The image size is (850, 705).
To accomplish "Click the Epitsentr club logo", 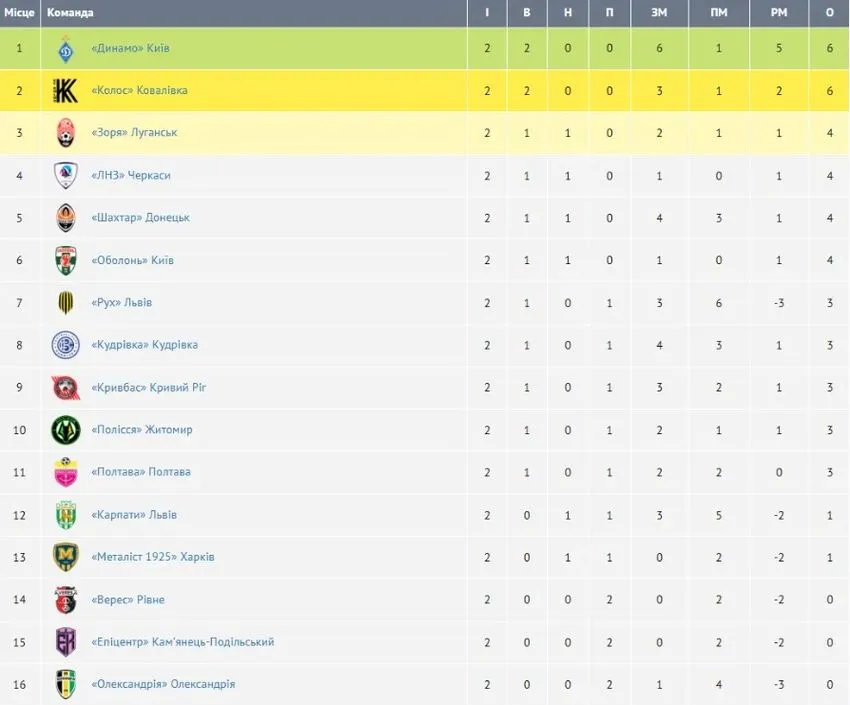I will [x=66, y=642].
